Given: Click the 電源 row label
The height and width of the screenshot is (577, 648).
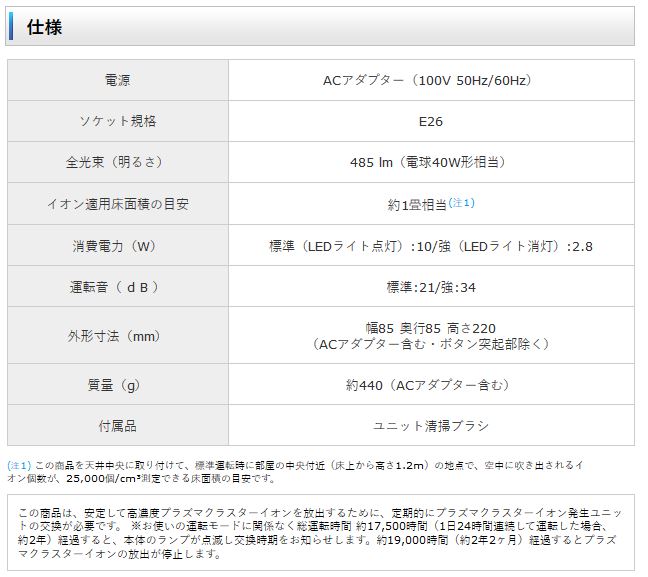Looking at the screenshot, I should tap(118, 80).
